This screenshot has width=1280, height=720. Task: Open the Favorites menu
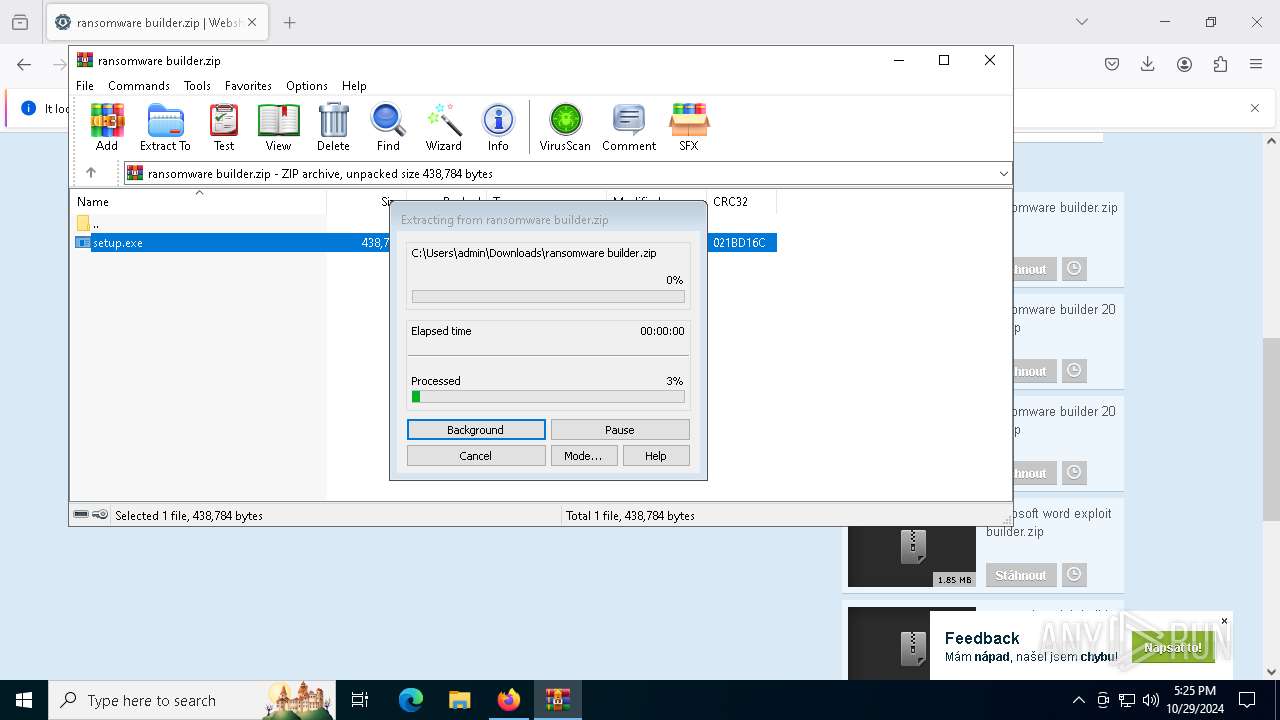[x=248, y=86]
